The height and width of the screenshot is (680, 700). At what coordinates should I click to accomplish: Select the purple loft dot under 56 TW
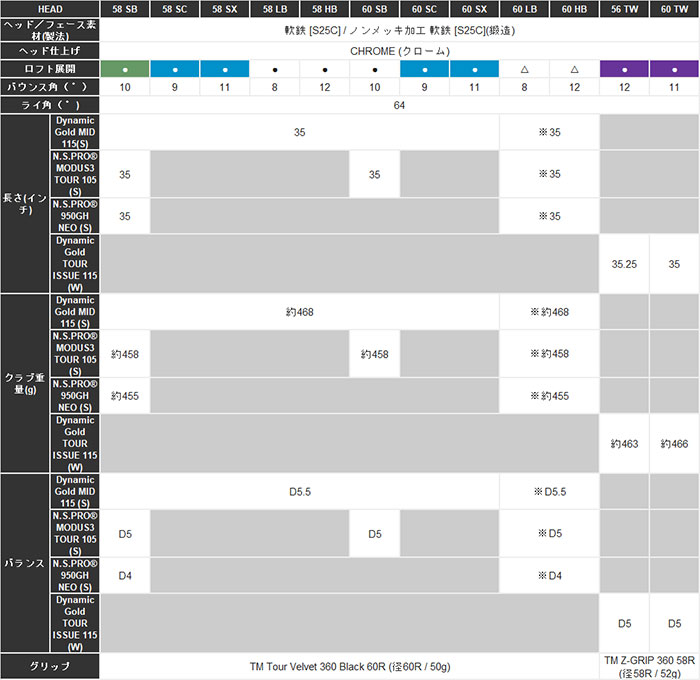625,69
